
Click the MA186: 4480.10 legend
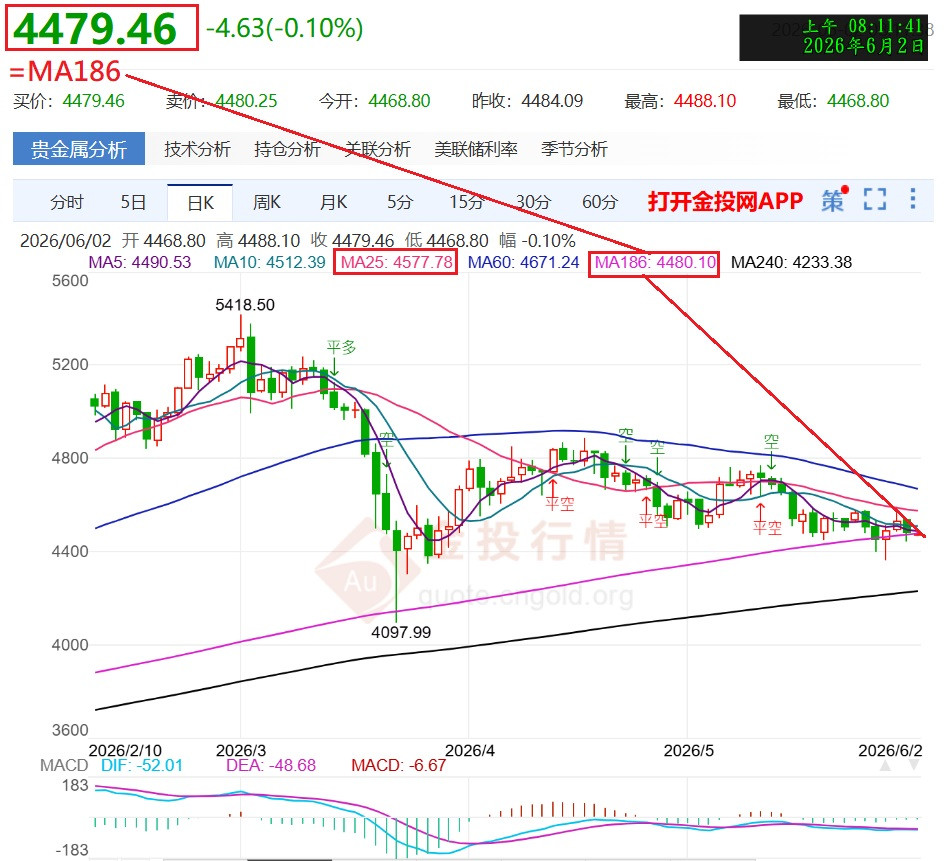point(655,262)
